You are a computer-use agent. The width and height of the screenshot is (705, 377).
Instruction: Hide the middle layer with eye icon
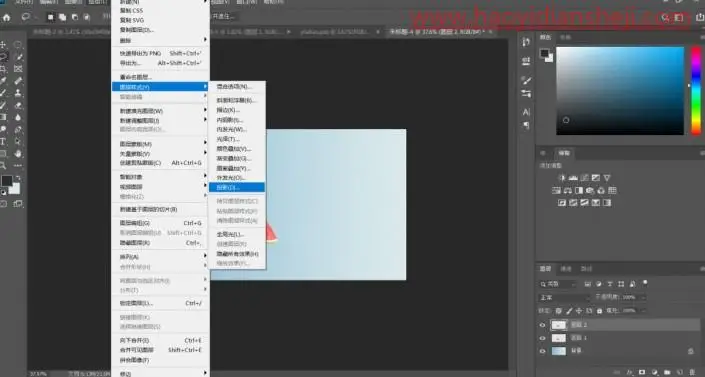pyautogui.click(x=542, y=338)
